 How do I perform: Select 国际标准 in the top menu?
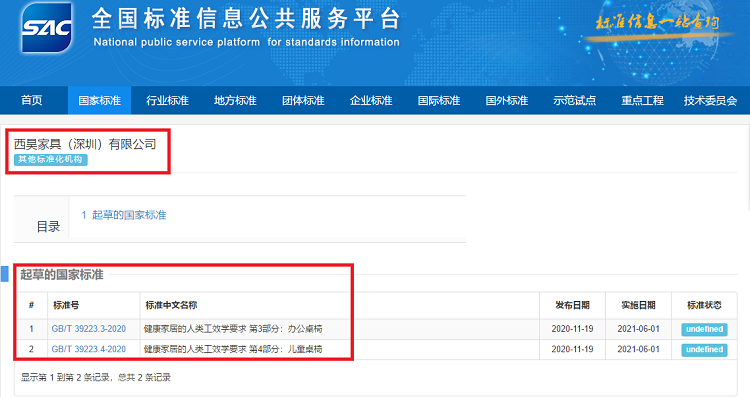[x=439, y=100]
